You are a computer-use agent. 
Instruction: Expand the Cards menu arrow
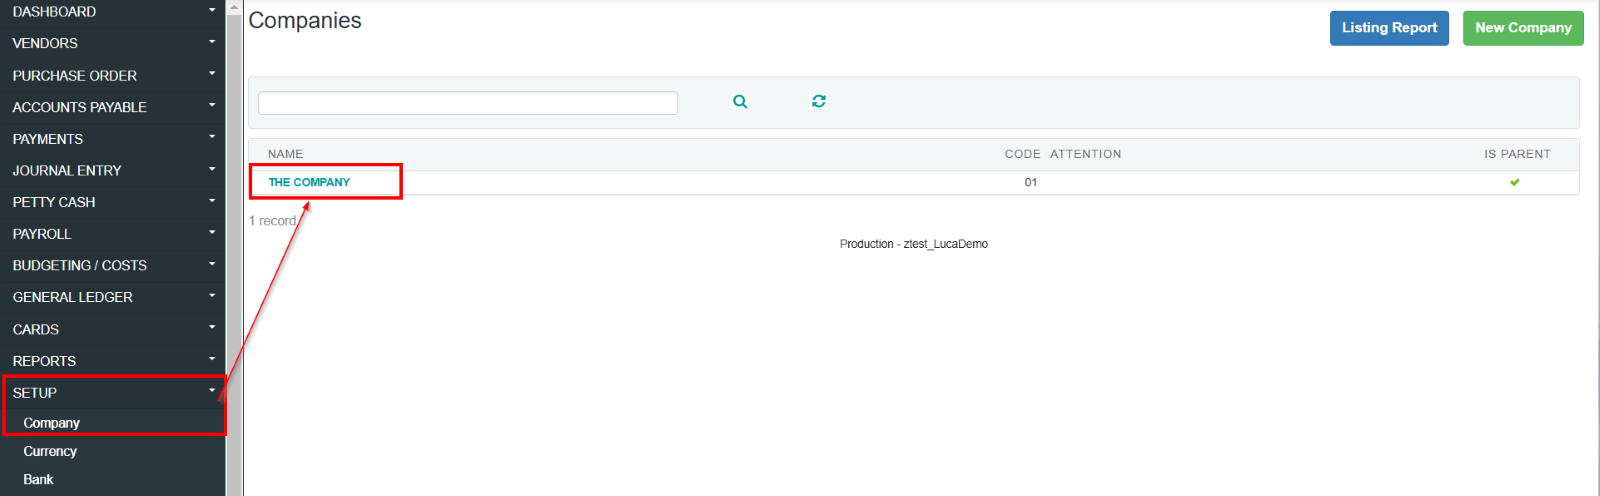click(x=212, y=327)
